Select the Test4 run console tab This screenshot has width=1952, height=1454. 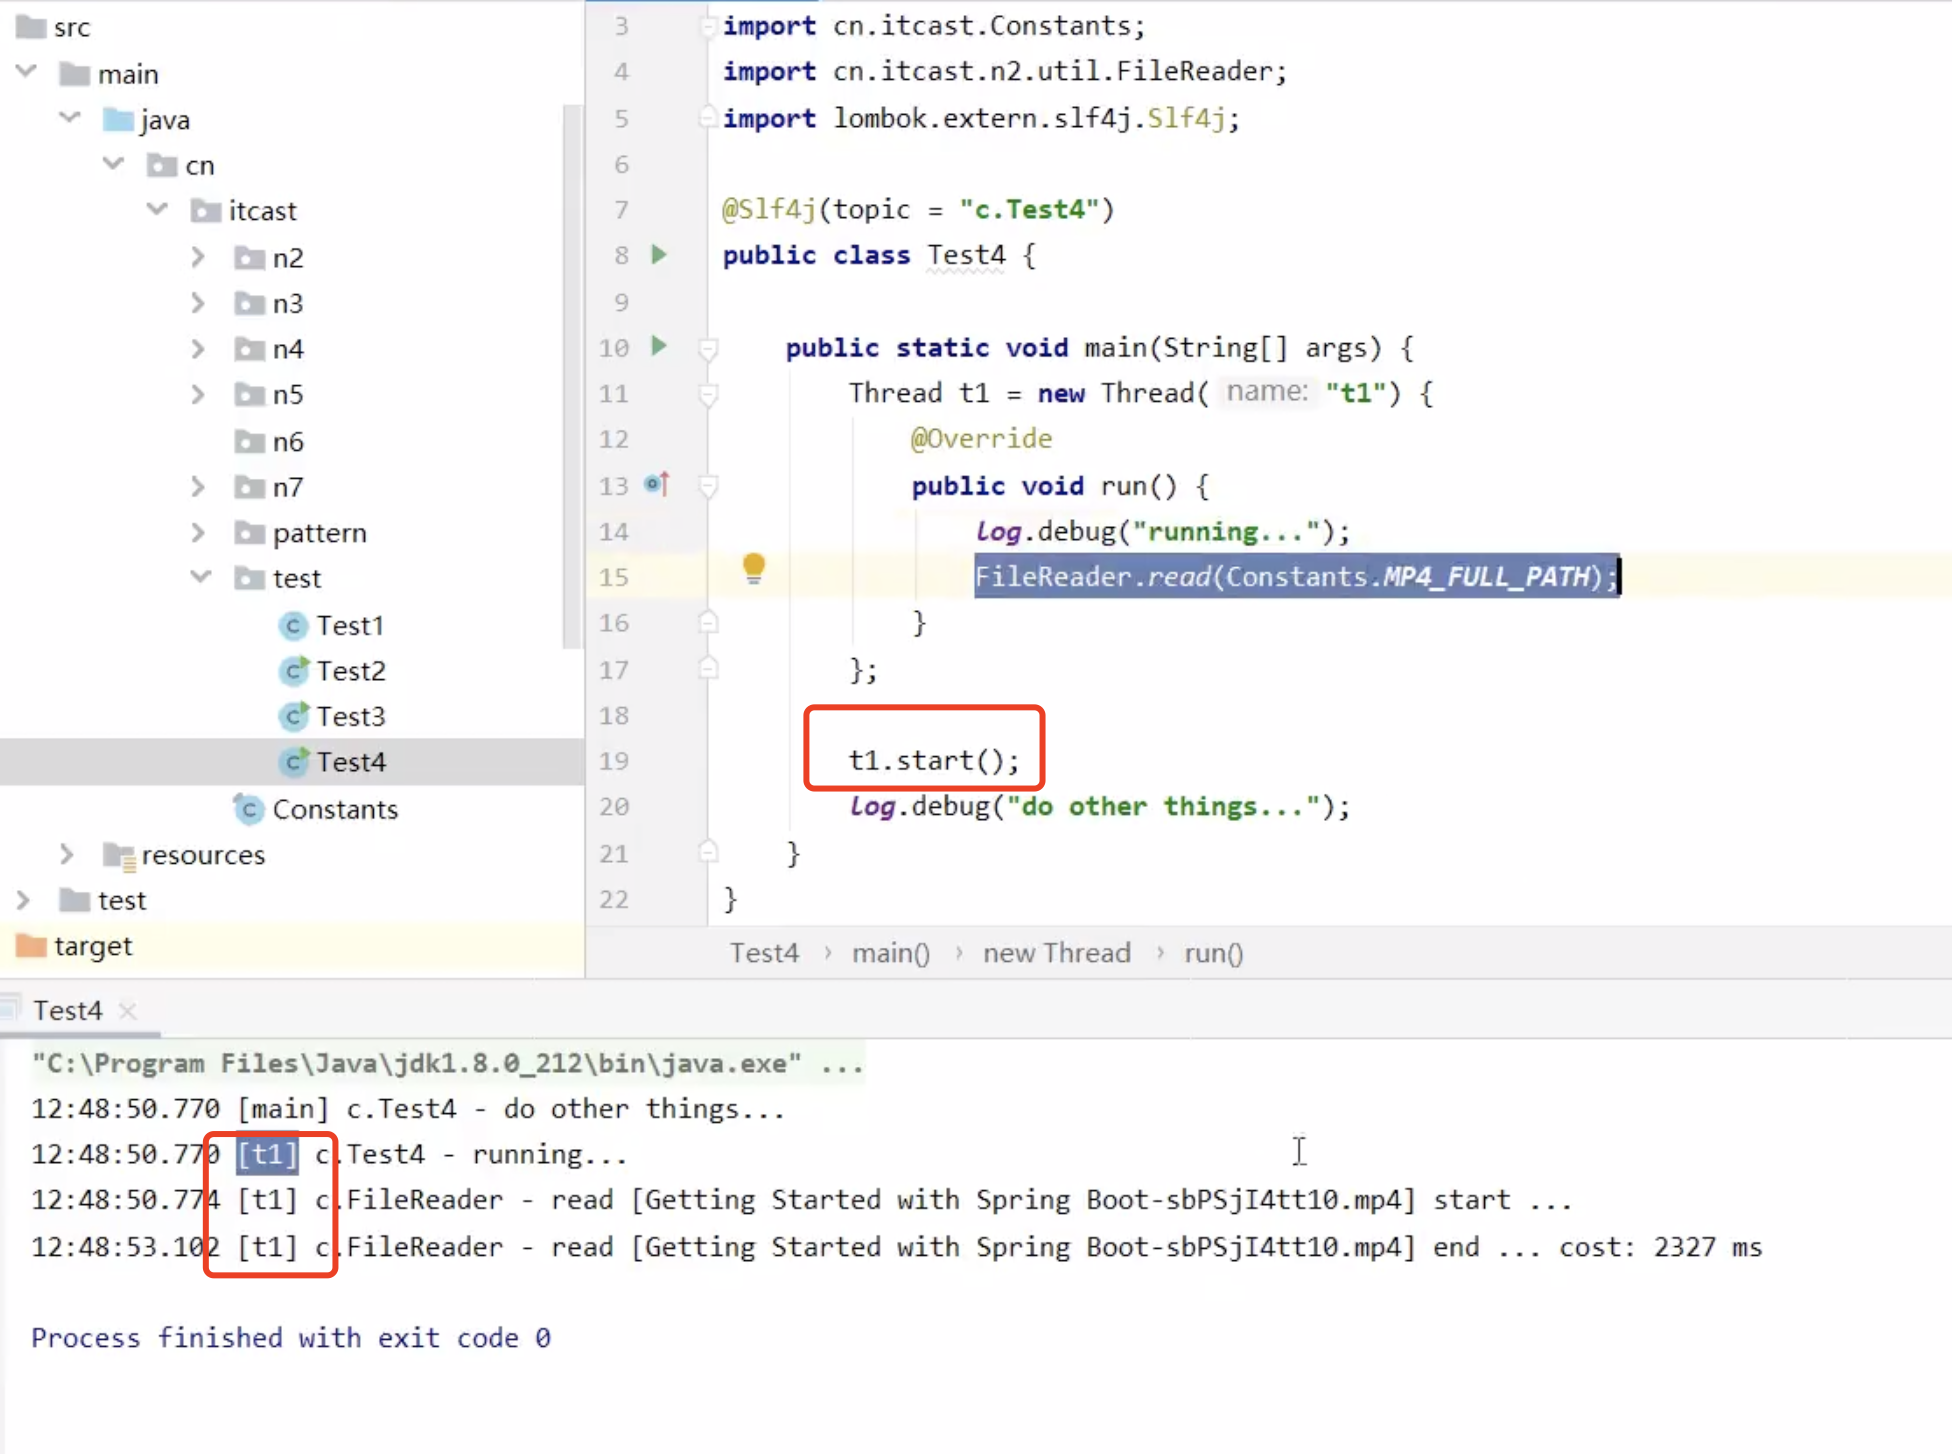[68, 1010]
